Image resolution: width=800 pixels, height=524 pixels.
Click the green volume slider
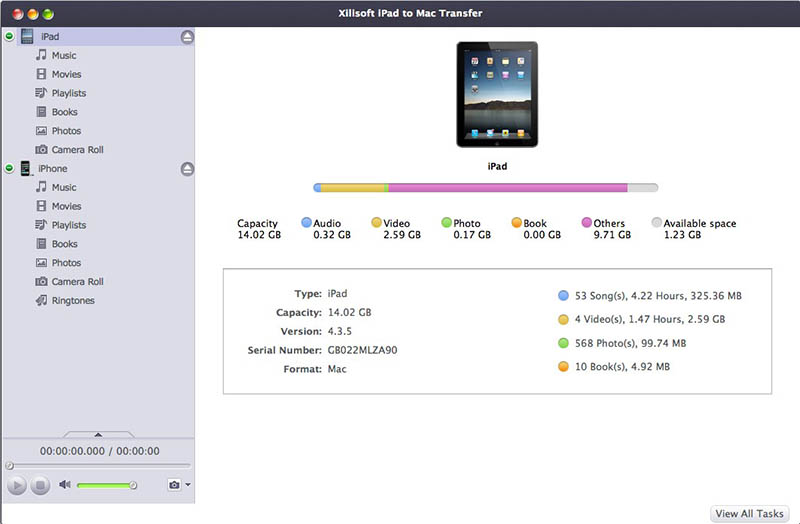105,485
